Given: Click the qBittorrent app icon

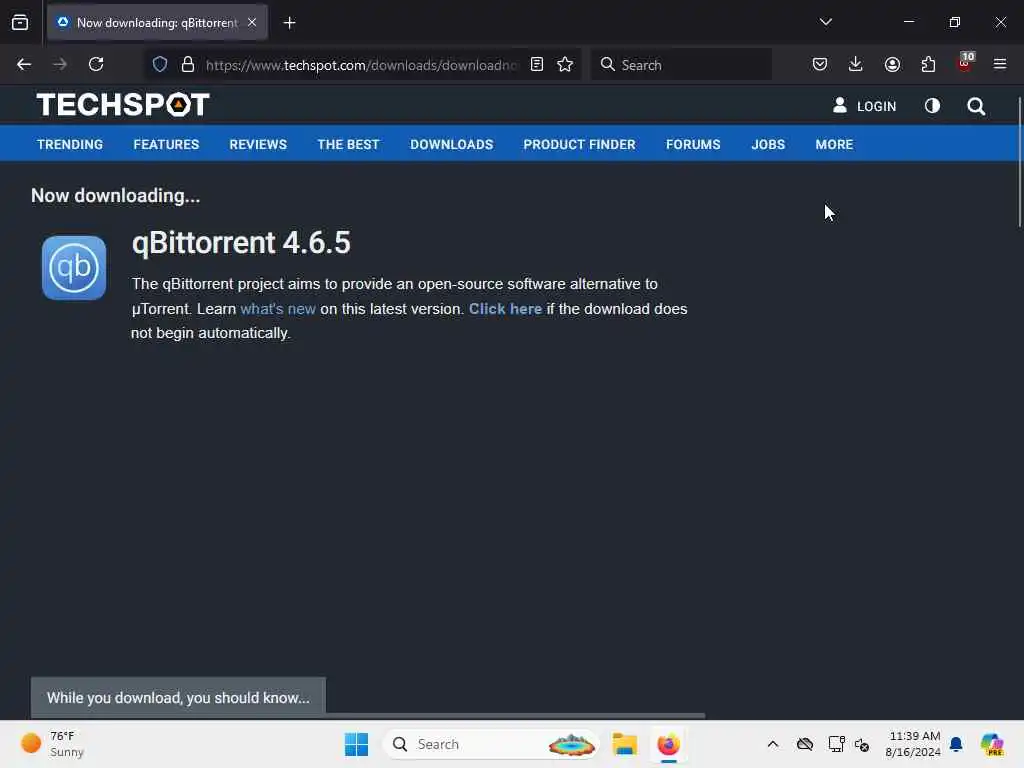Looking at the screenshot, I should click(74, 268).
